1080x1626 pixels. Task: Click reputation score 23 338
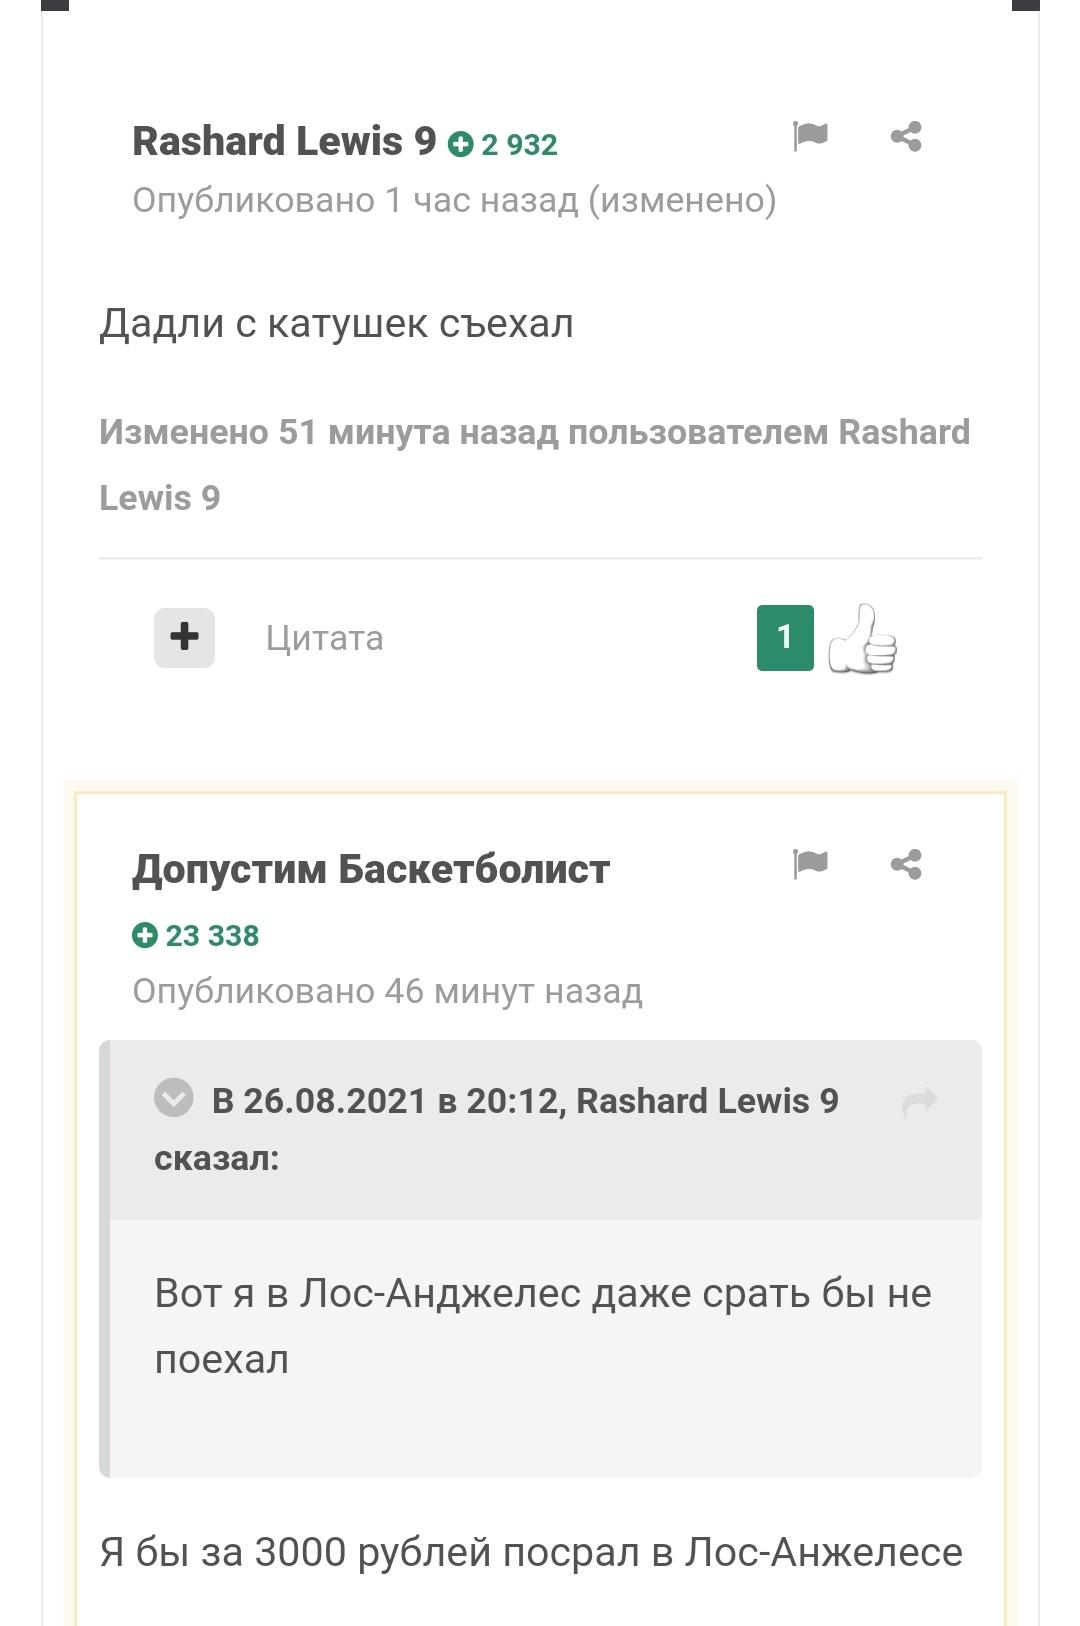coord(212,935)
